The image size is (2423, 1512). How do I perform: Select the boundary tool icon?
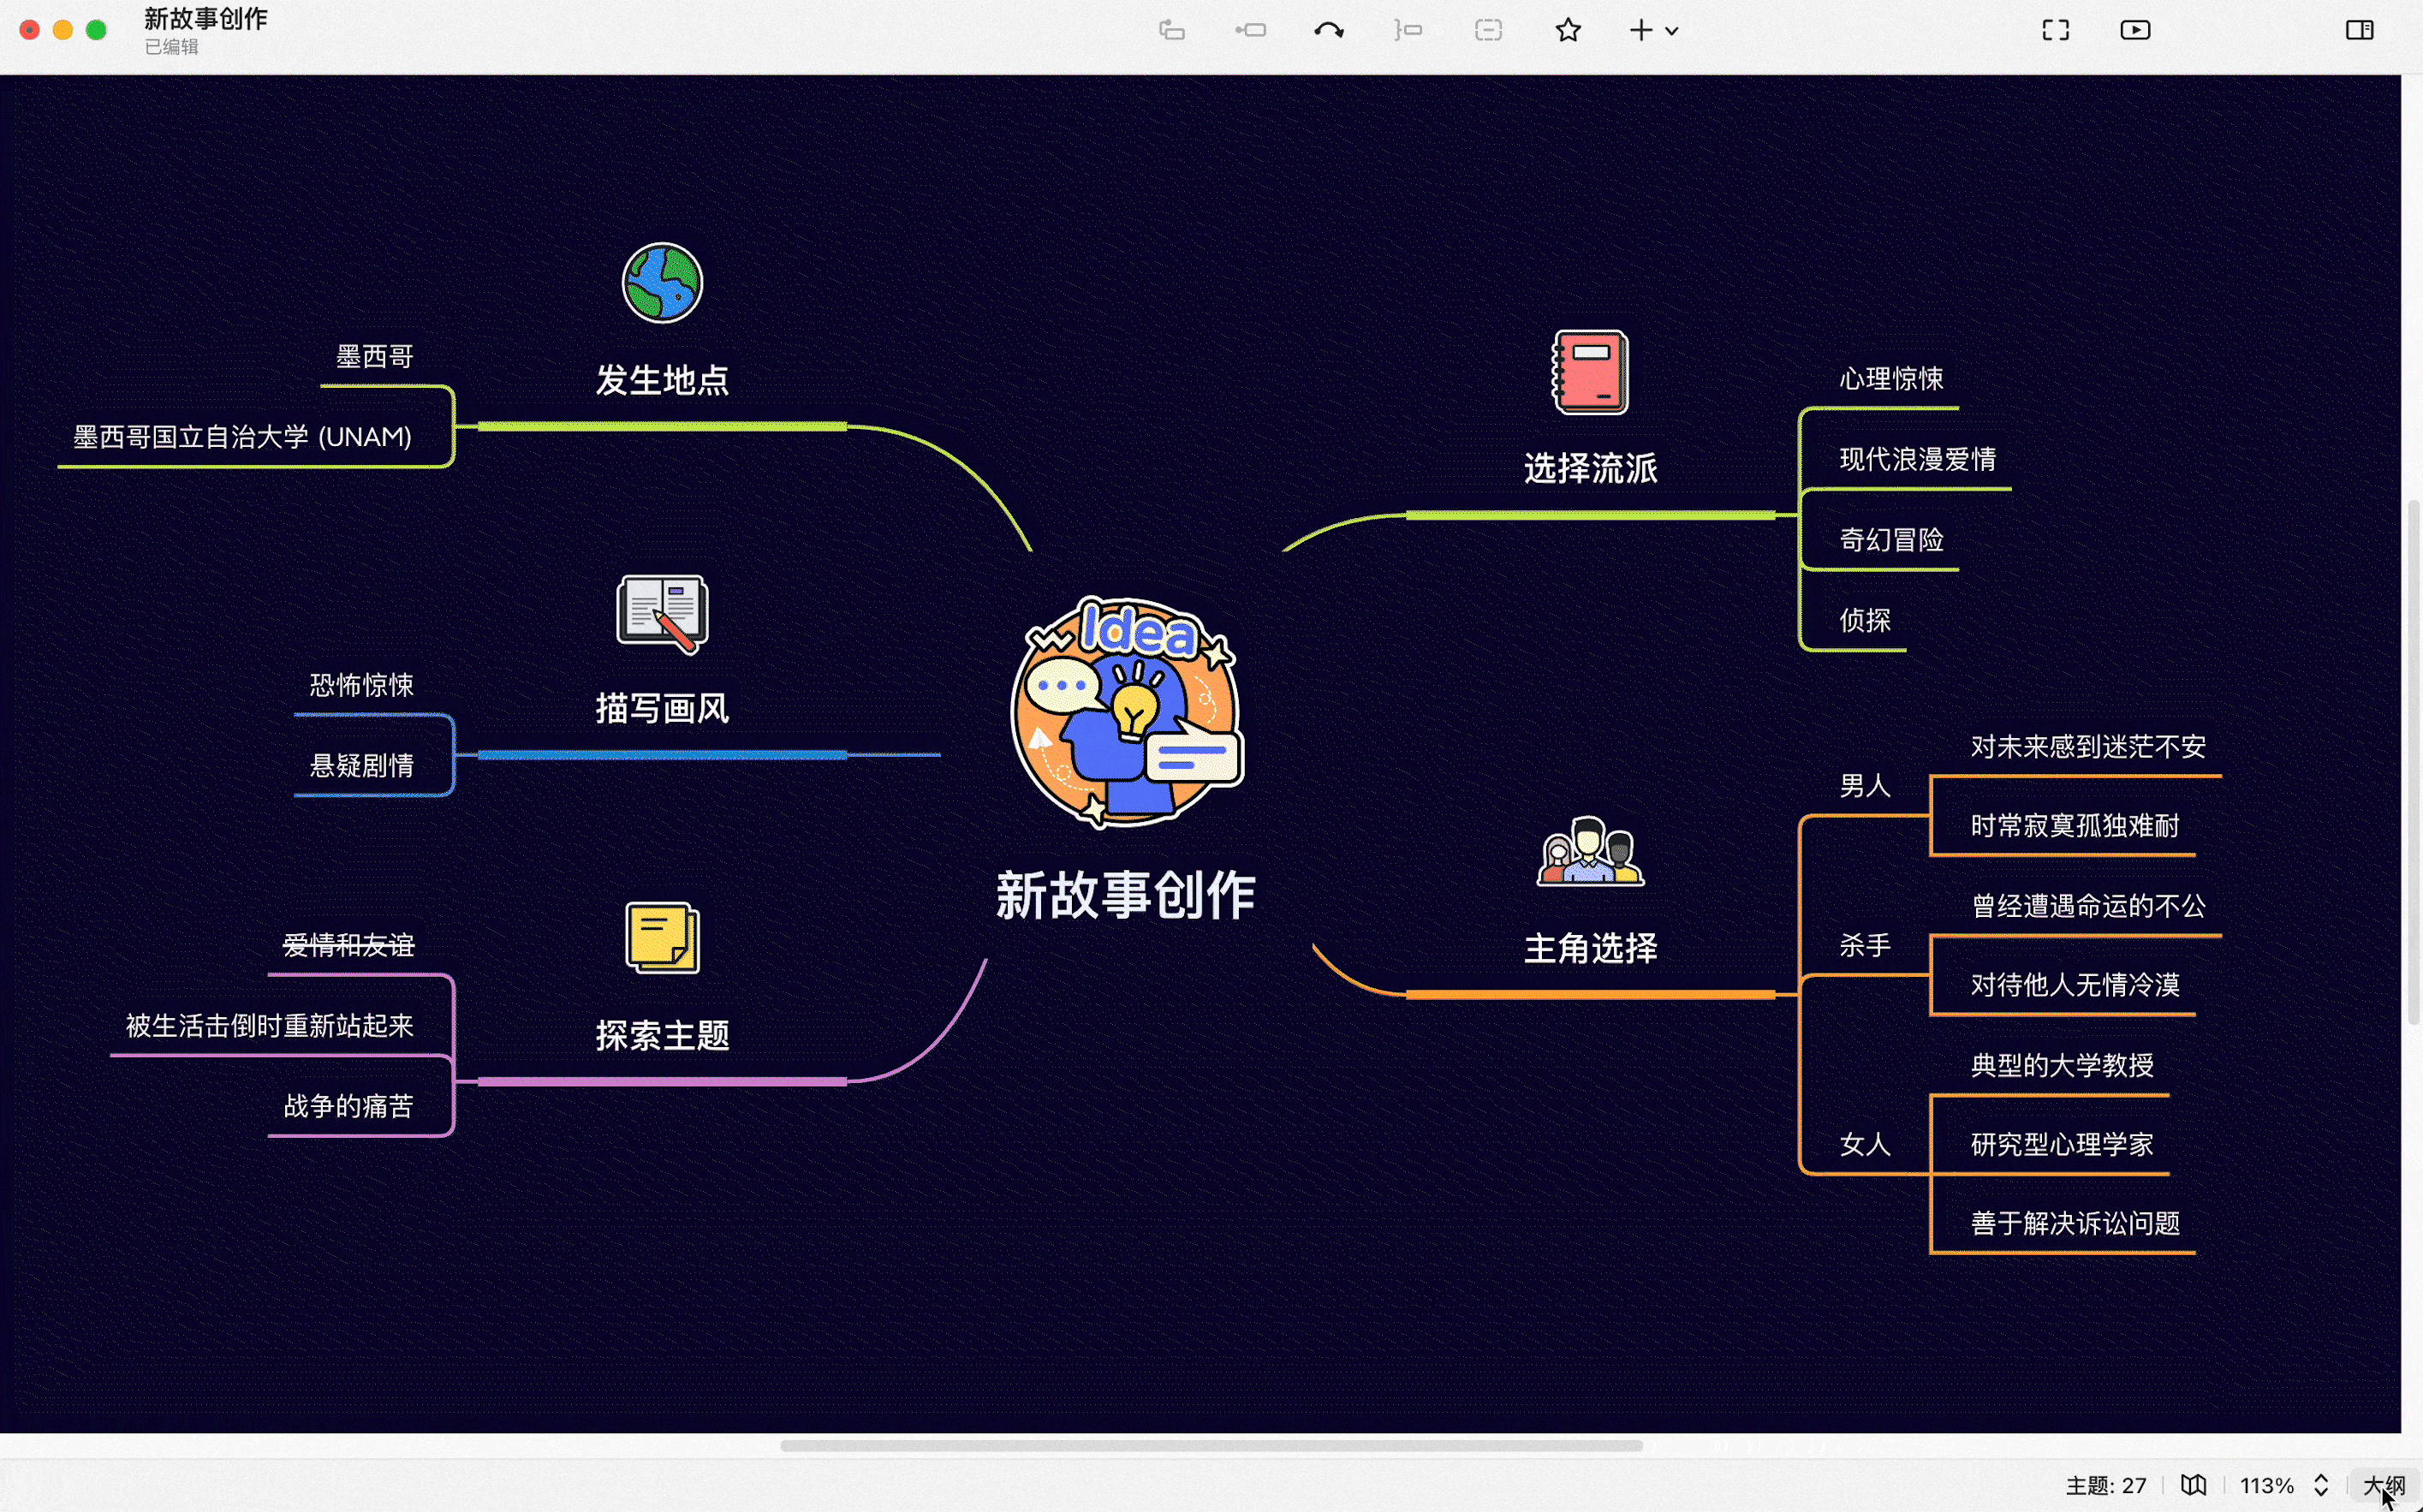[x=1487, y=30]
